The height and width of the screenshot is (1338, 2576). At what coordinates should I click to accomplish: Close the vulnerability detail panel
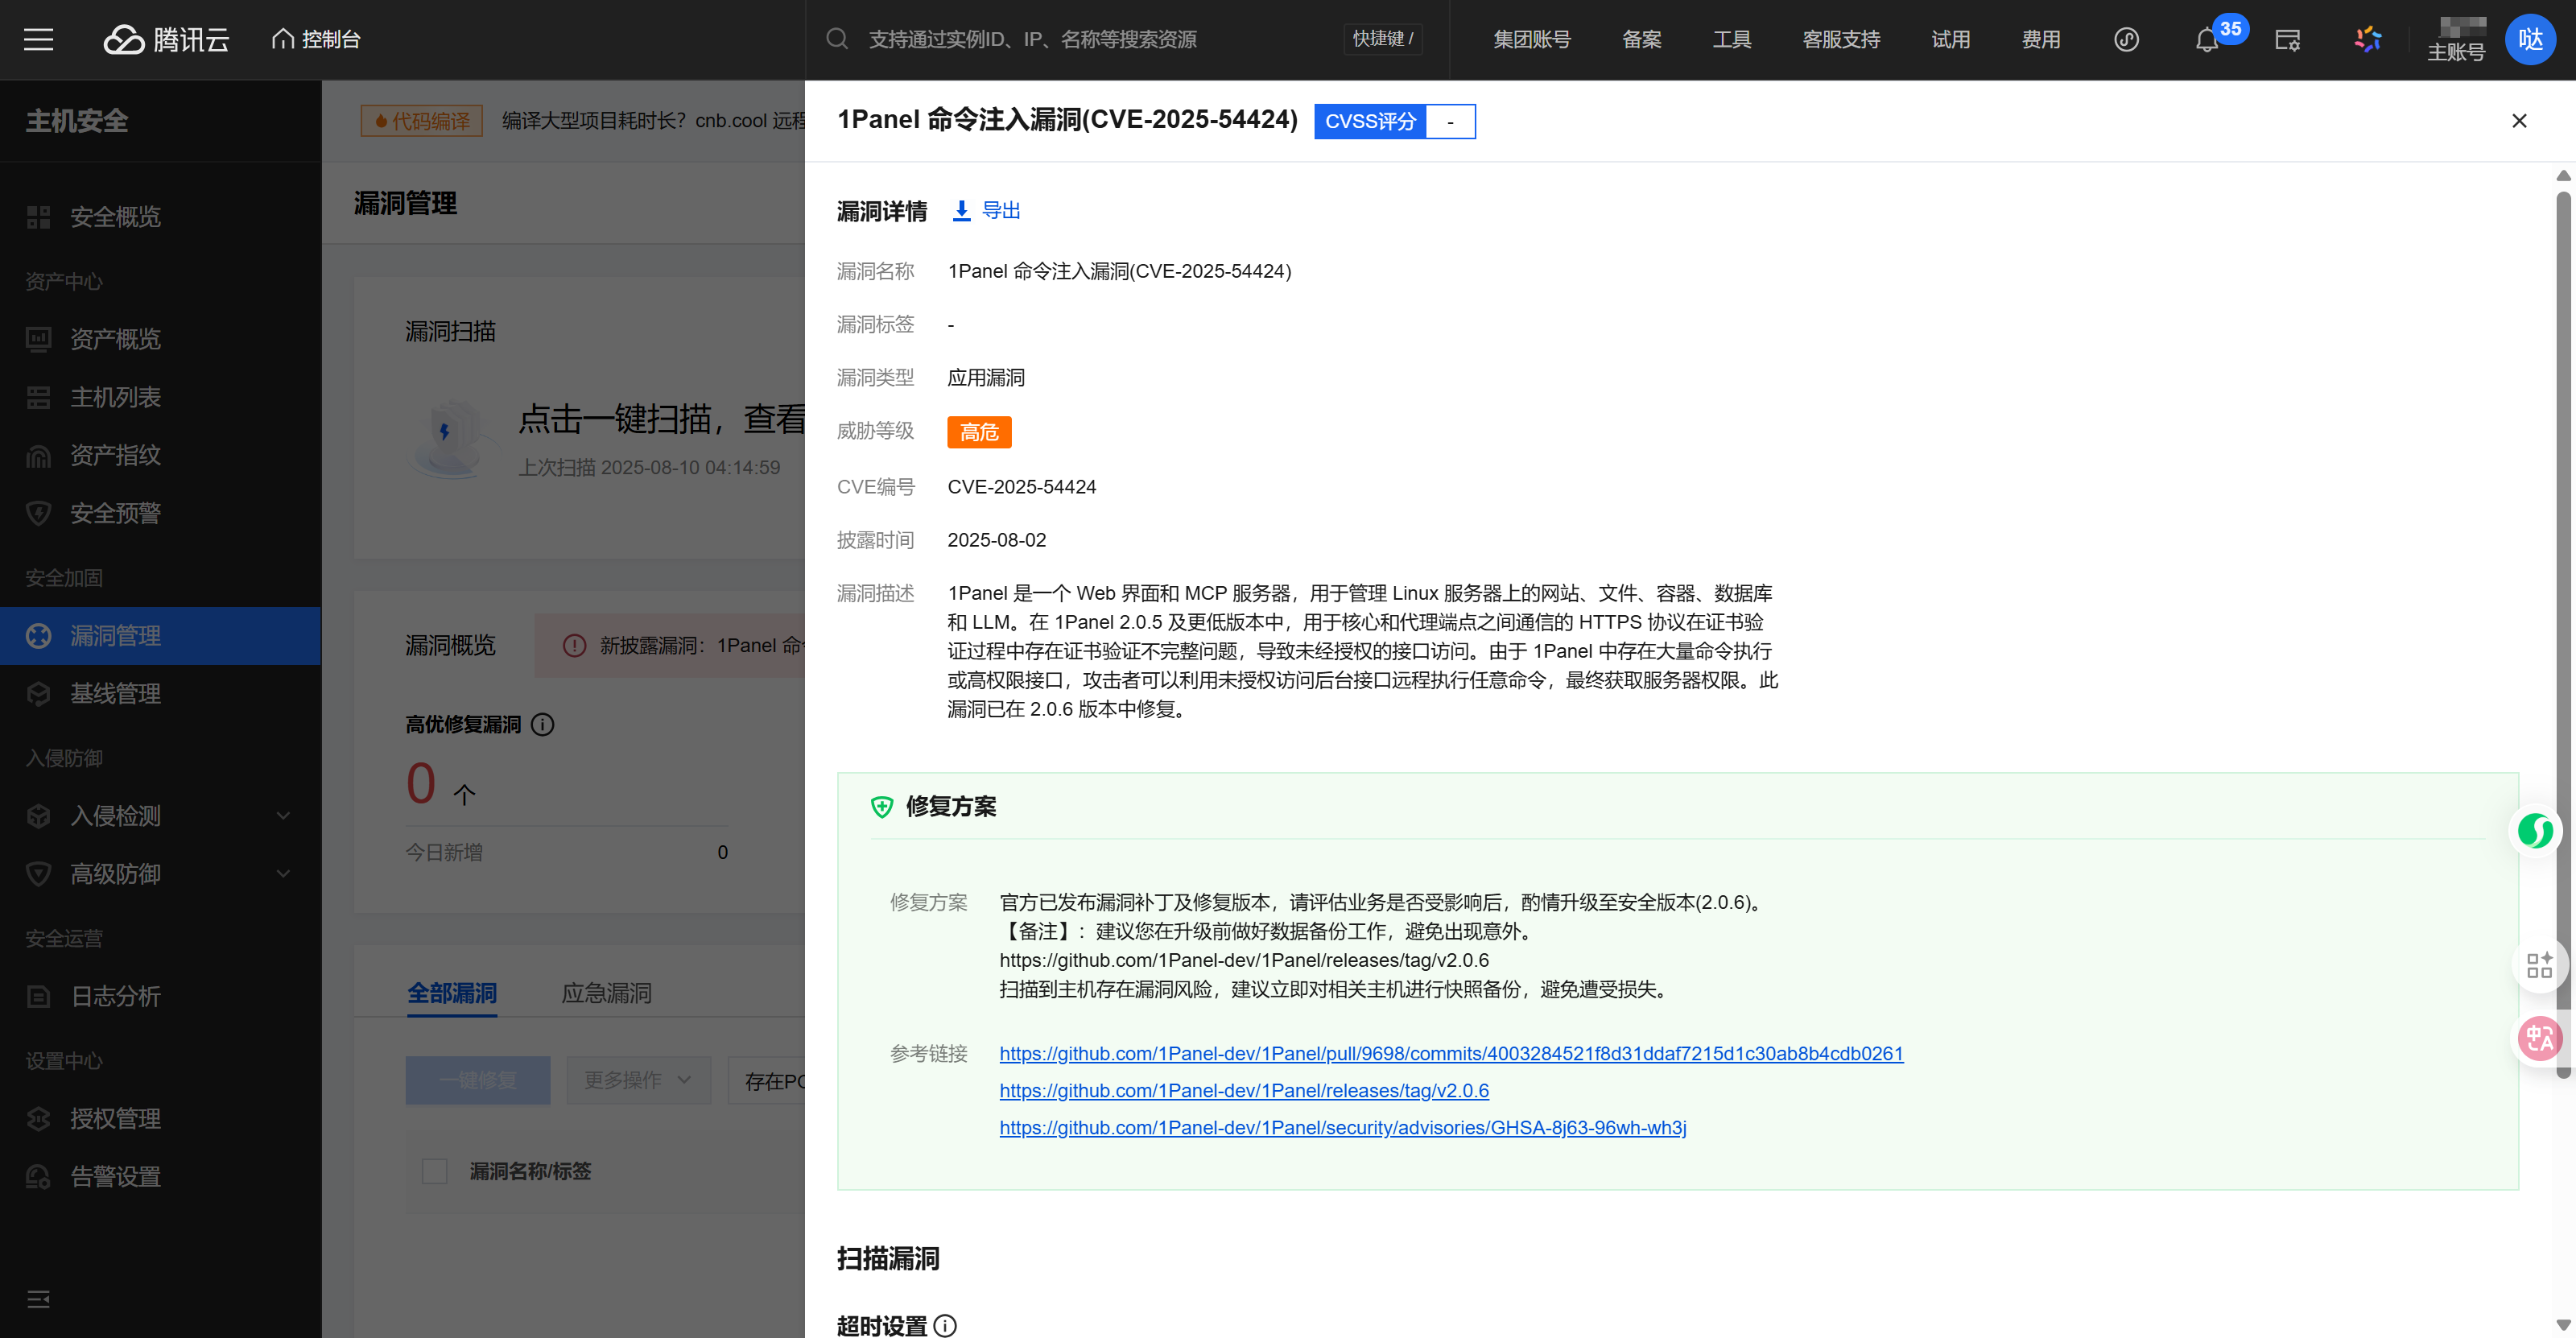pos(2518,121)
